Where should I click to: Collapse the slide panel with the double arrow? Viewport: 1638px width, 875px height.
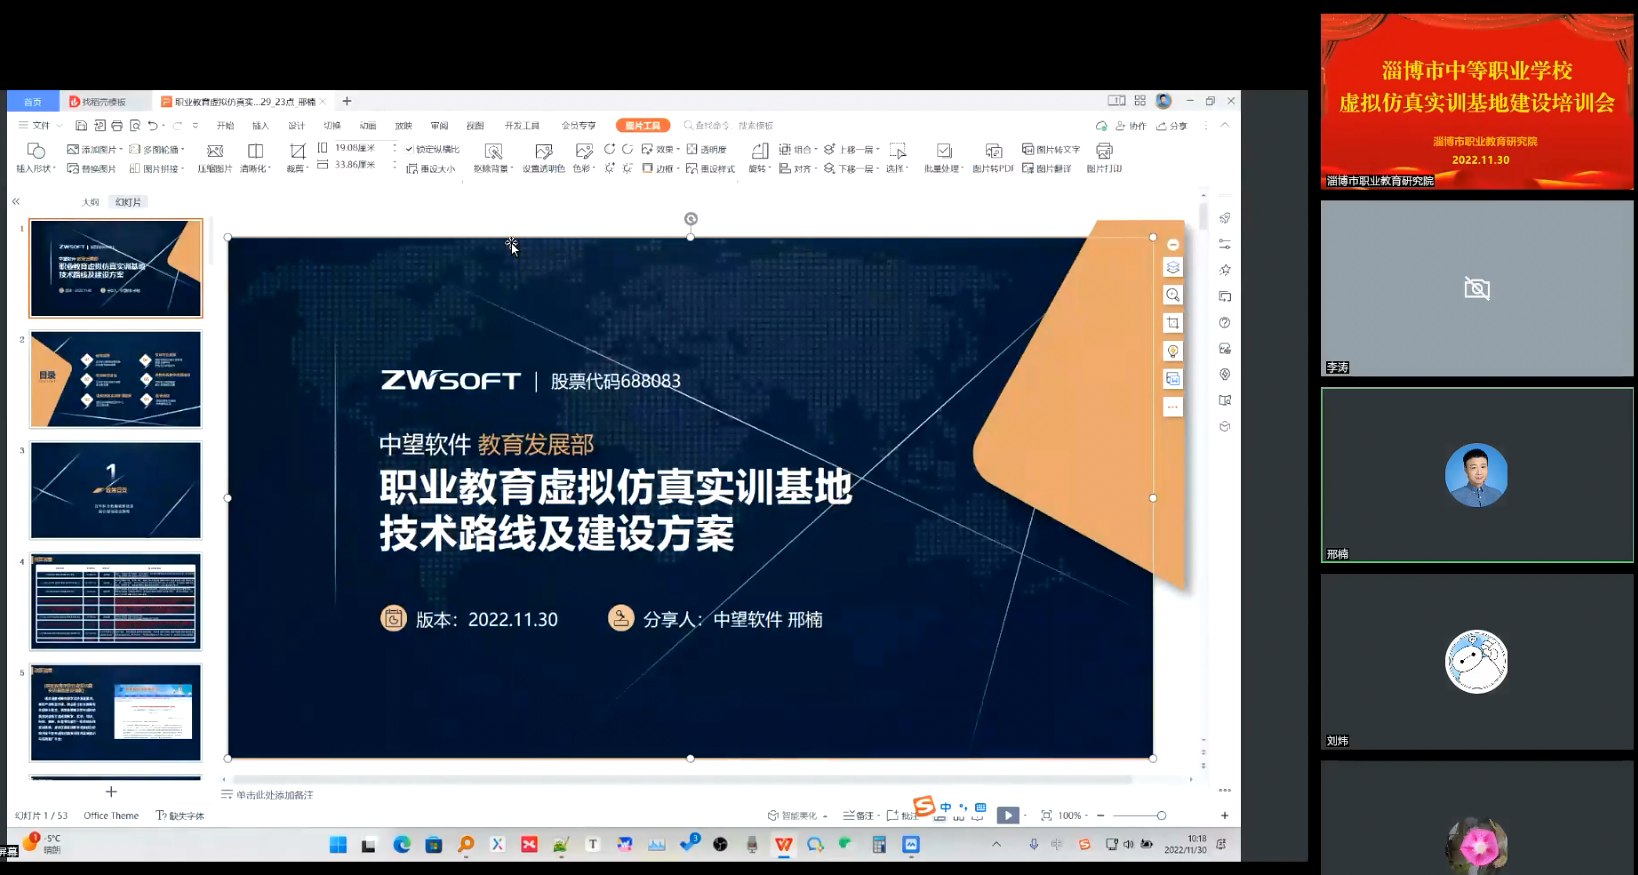tap(16, 202)
